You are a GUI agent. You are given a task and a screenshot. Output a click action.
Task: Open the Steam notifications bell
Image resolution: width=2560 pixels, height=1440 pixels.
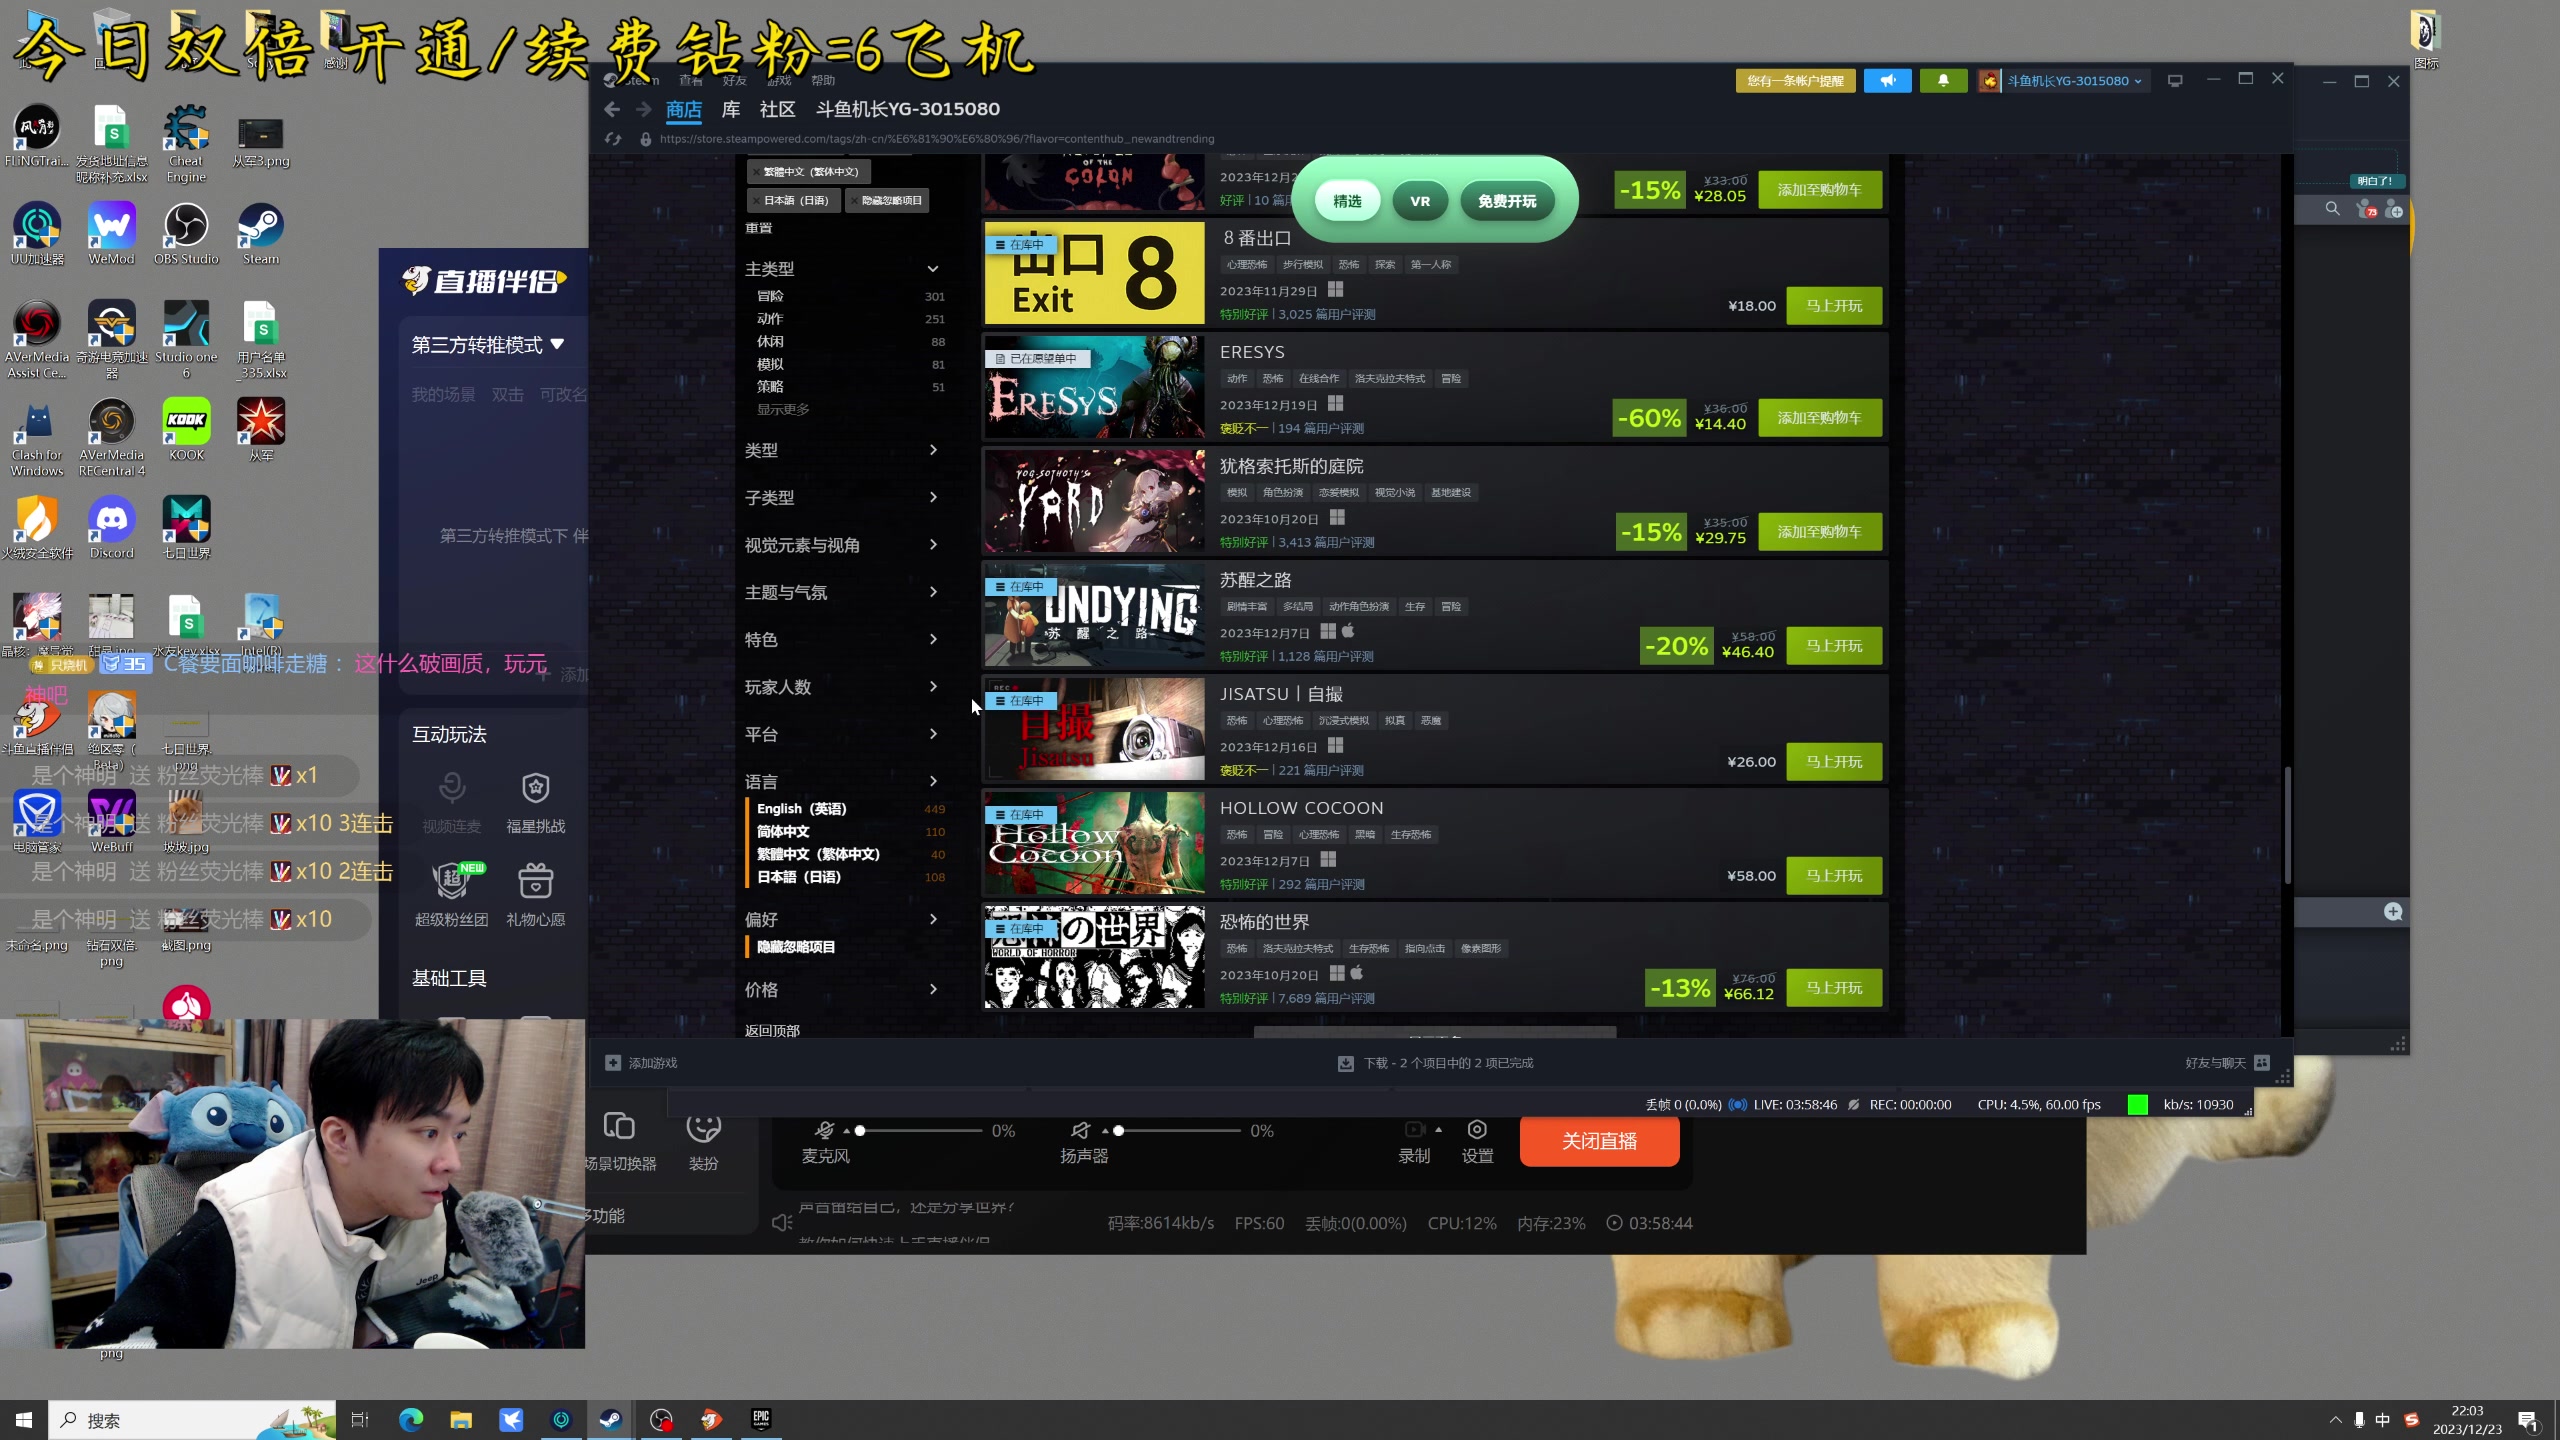[x=1942, y=81]
